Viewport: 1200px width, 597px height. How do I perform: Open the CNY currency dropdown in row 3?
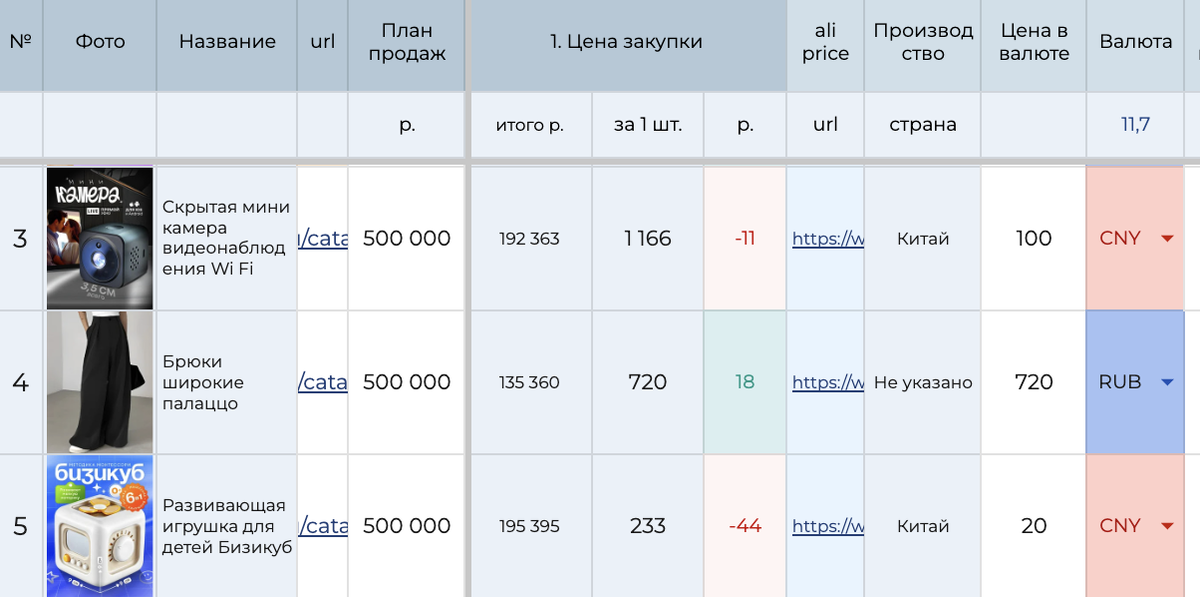click(1166, 239)
